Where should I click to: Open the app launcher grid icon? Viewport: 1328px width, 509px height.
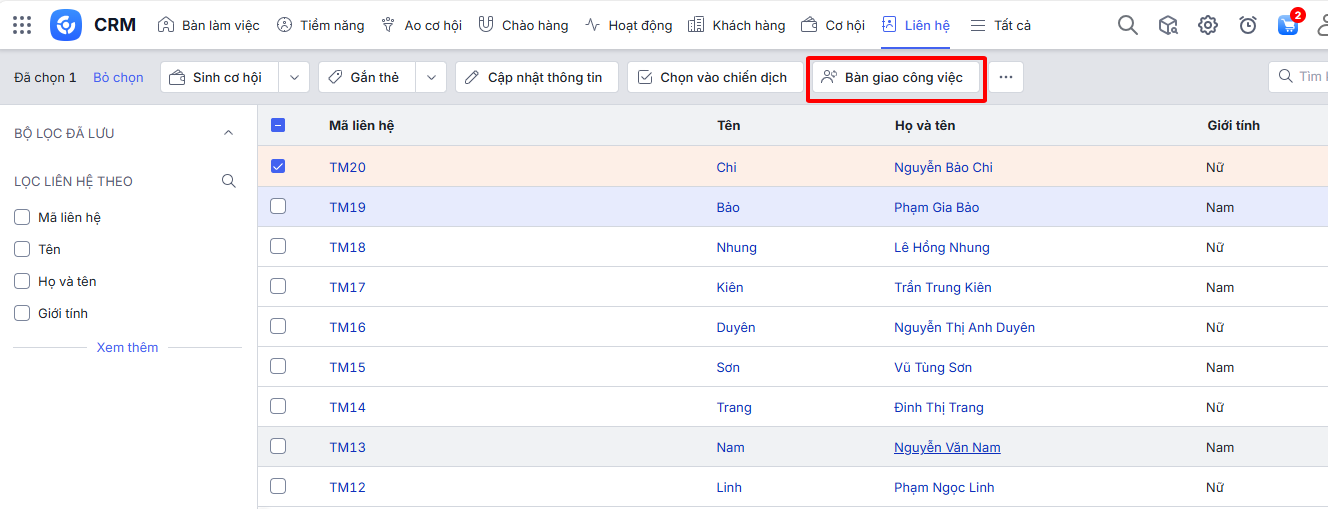click(22, 25)
